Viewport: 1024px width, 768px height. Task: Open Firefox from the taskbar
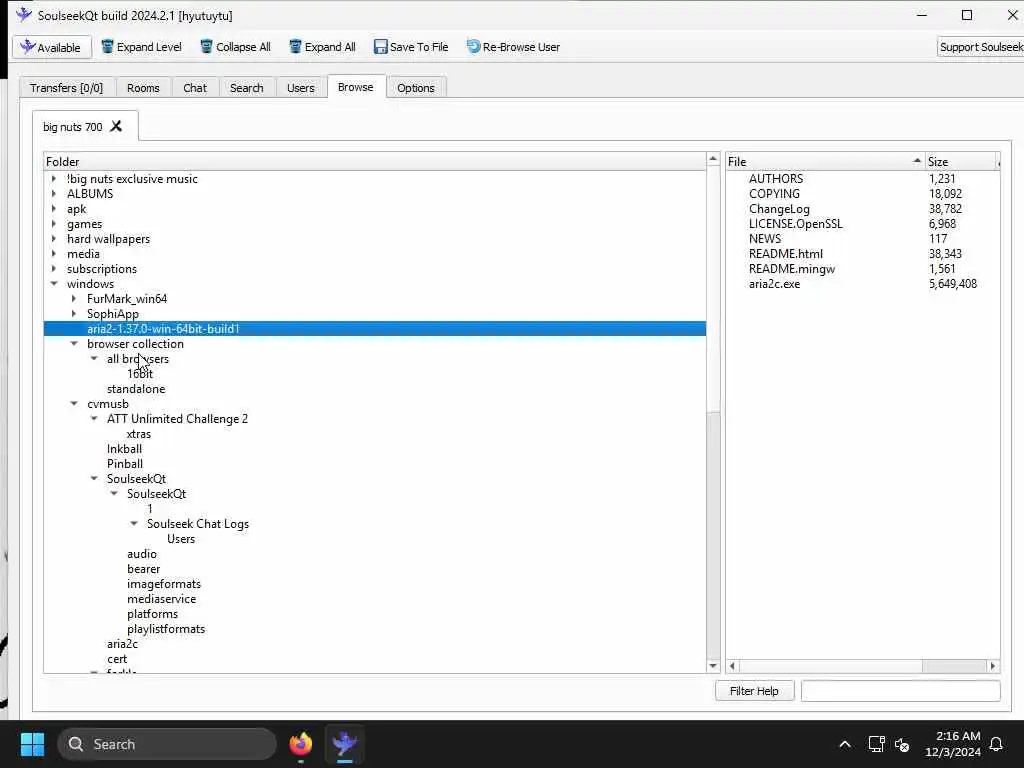coord(300,744)
